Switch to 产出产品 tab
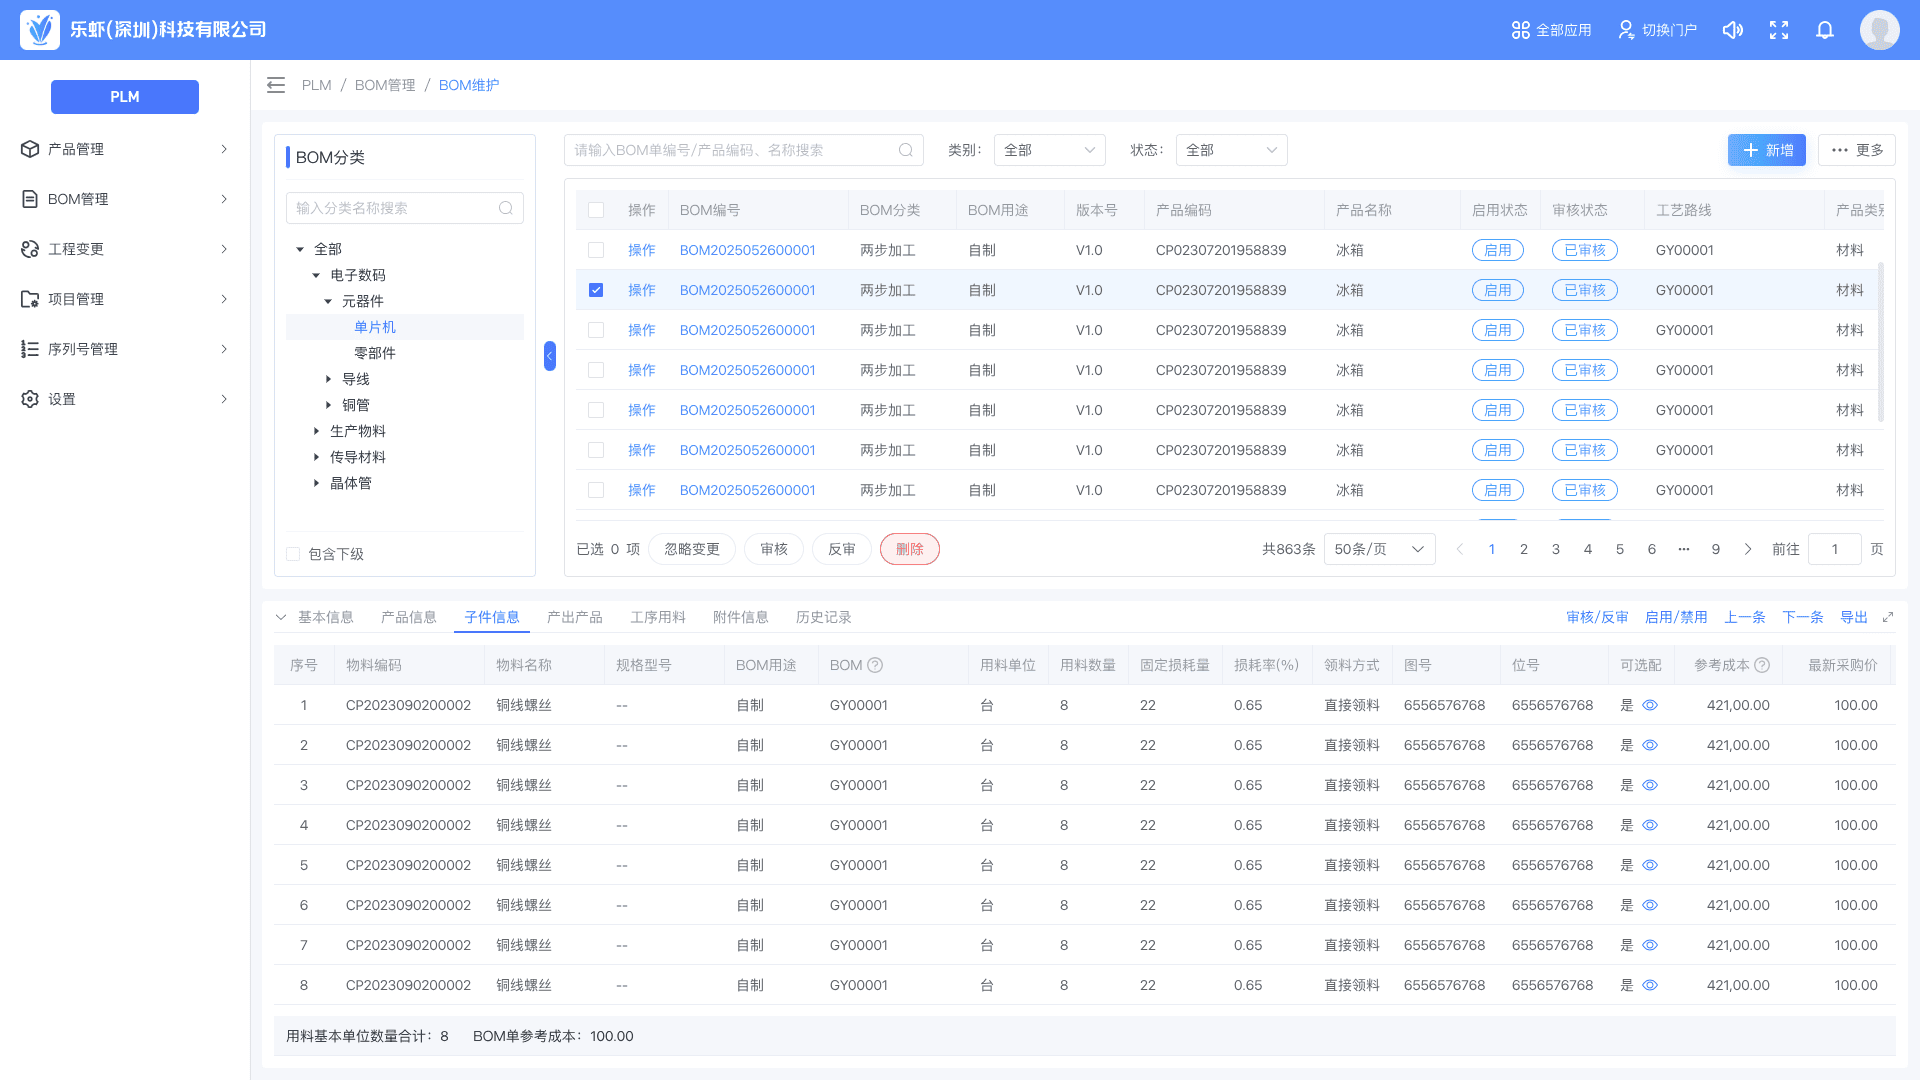Image resolution: width=1920 pixels, height=1080 pixels. pyautogui.click(x=574, y=617)
